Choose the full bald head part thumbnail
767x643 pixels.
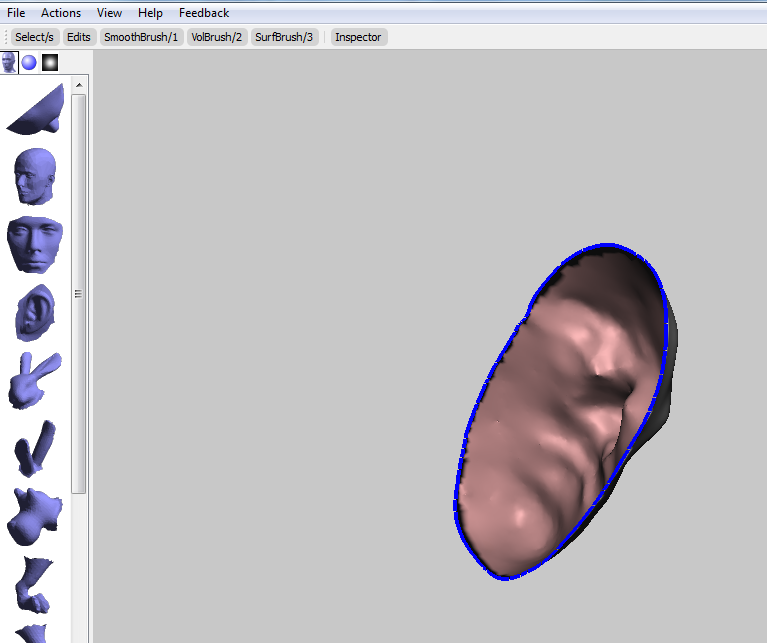pos(35,177)
